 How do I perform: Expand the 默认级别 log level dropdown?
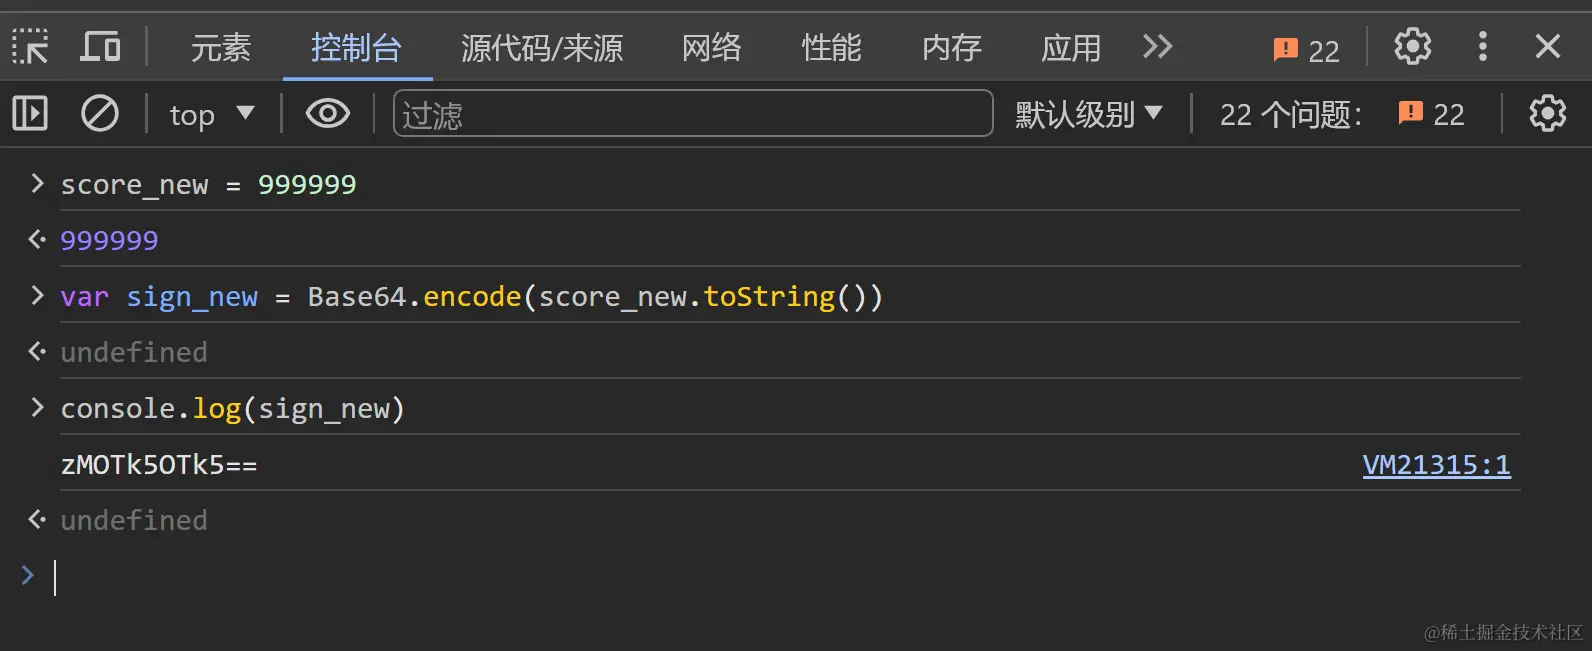coord(1088,115)
